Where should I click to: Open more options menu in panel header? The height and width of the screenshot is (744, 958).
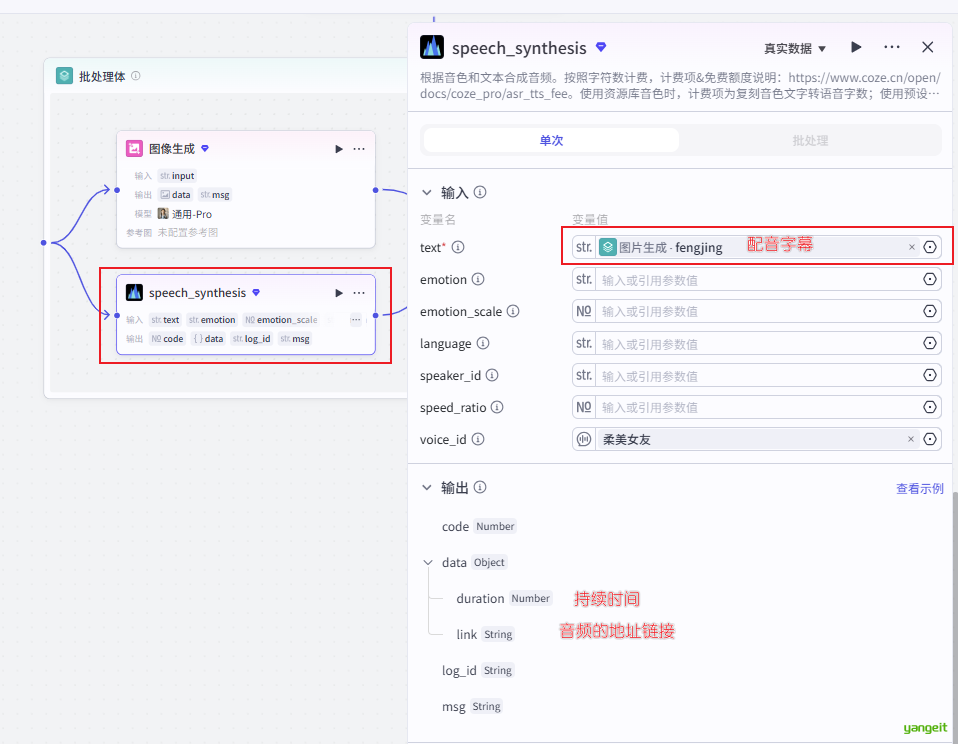(x=892, y=47)
